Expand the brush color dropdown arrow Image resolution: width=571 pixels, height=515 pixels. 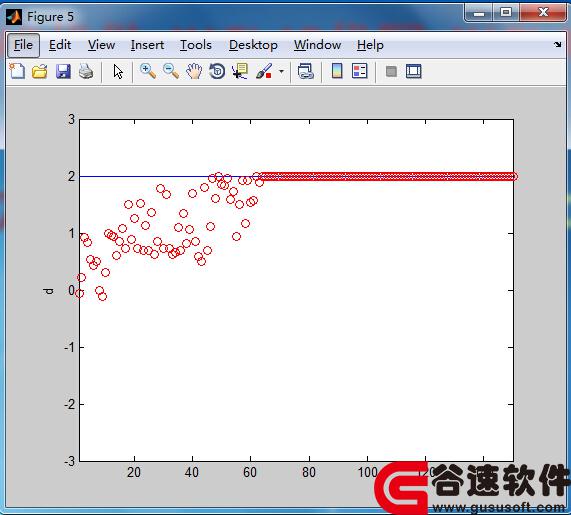coord(281,71)
